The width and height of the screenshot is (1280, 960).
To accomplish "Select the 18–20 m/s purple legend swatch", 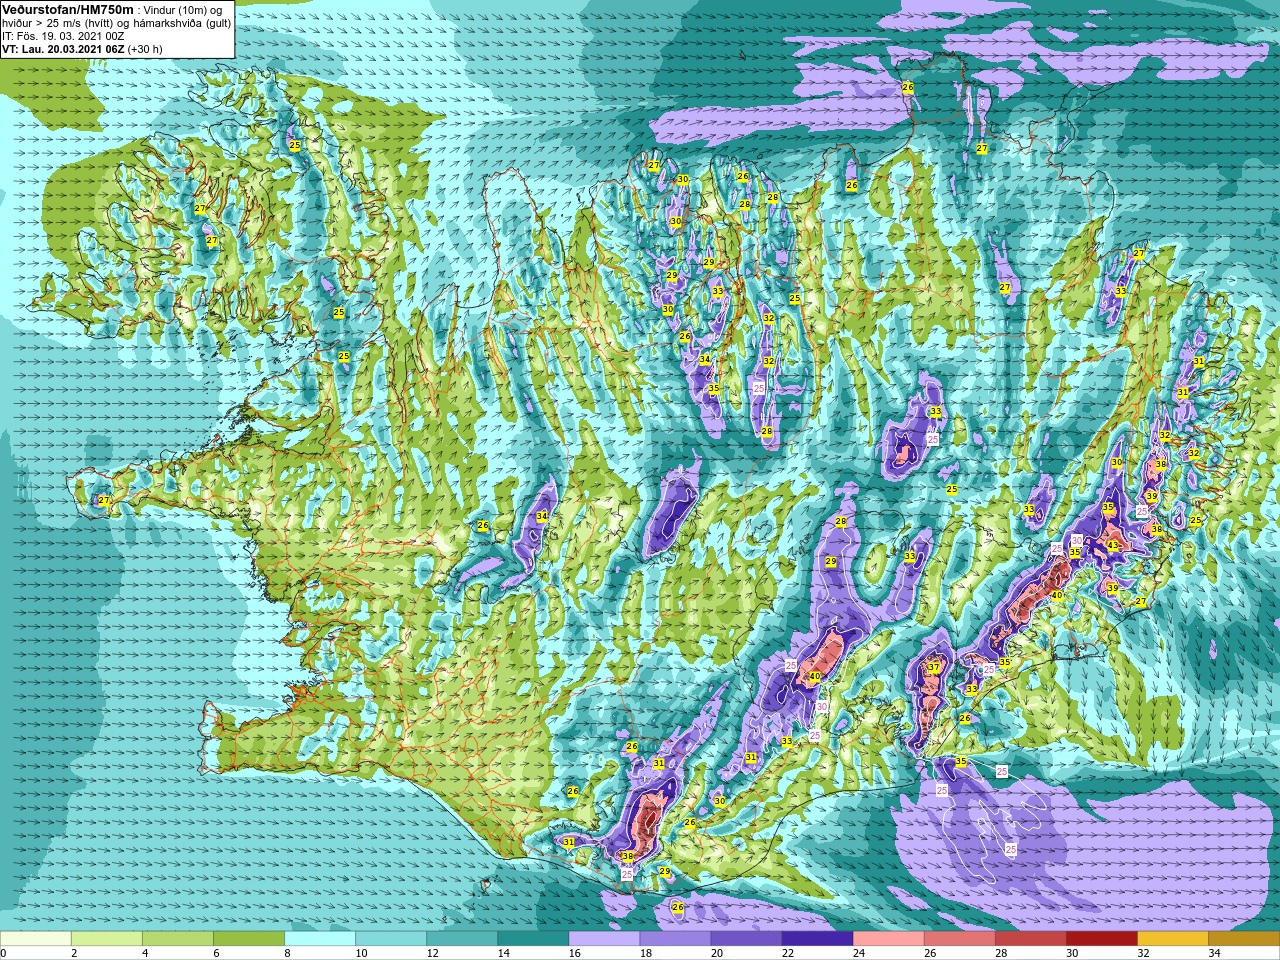I will pyautogui.click(x=675, y=939).
